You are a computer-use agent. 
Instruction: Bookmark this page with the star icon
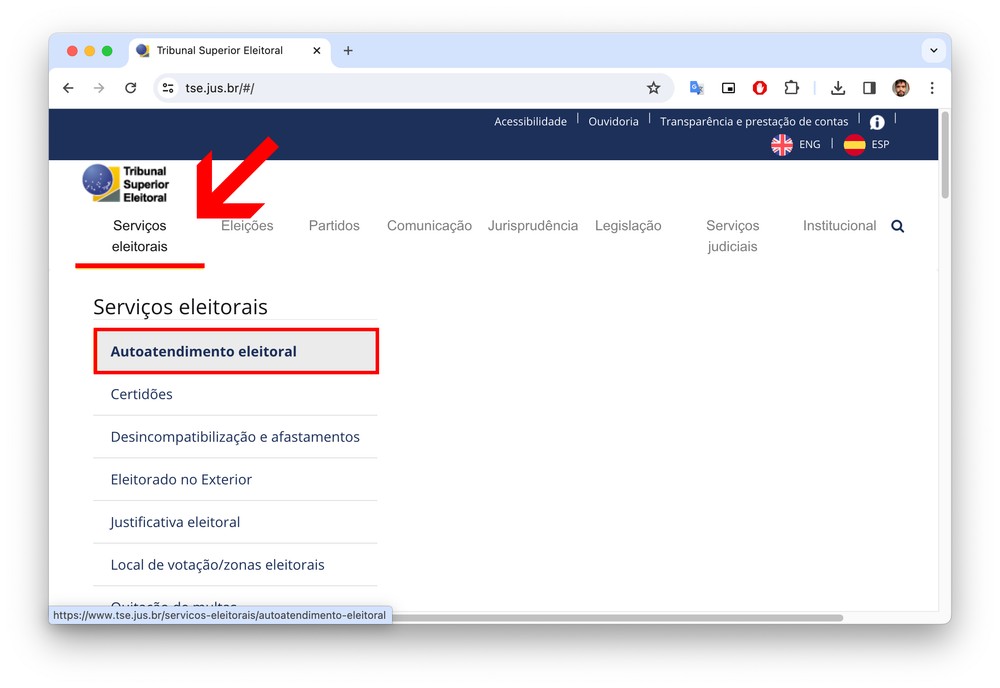(653, 88)
